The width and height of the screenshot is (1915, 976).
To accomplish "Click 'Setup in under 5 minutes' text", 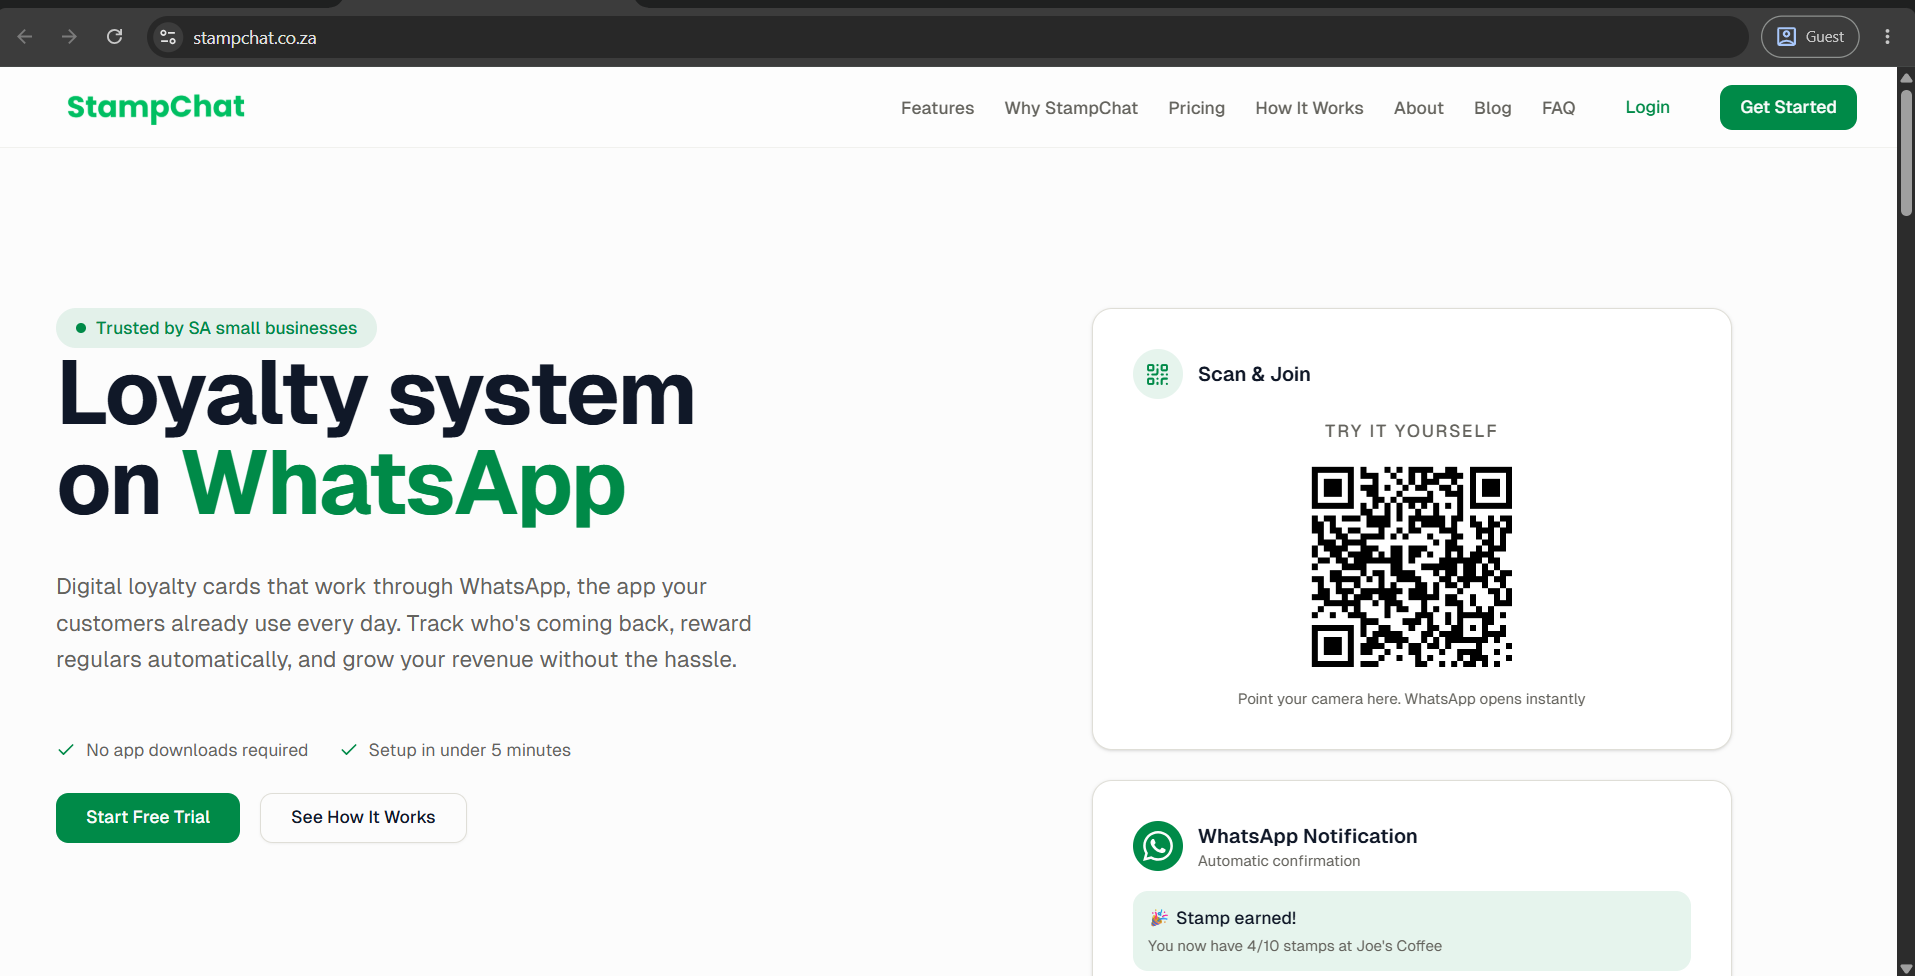I will 469,750.
